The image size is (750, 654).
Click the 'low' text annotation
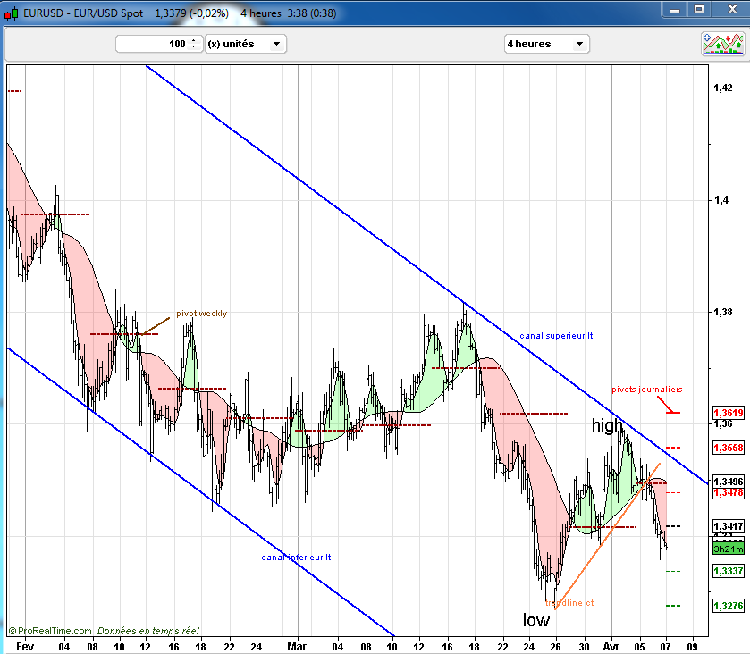pos(536,620)
